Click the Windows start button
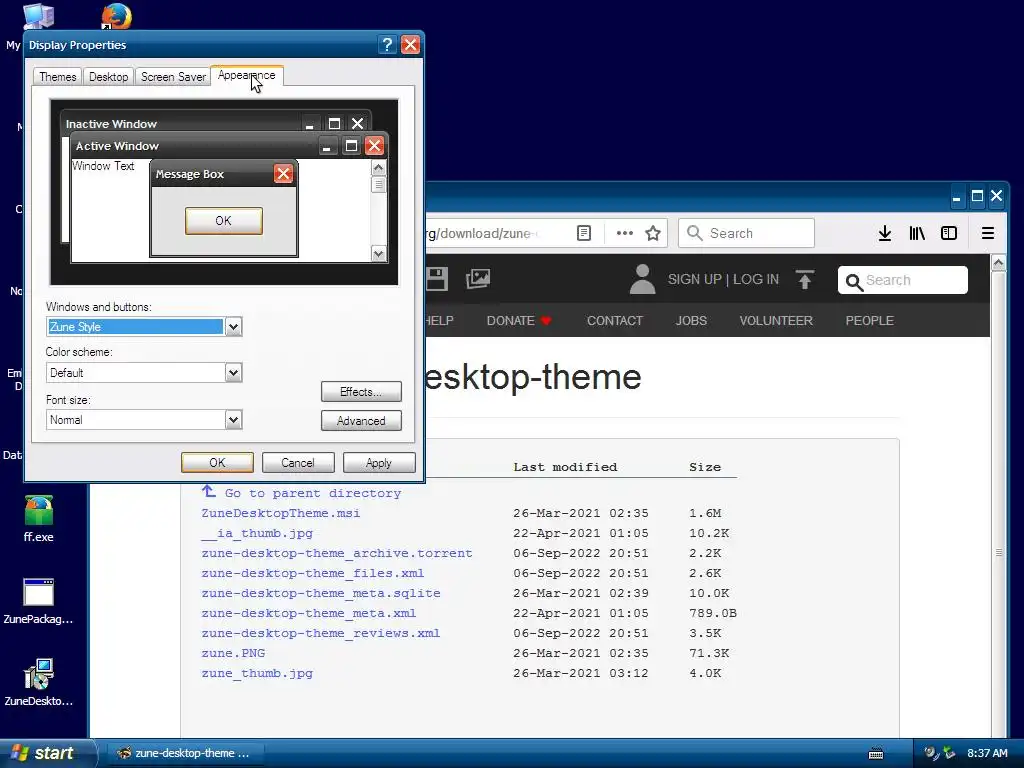Screen dimensions: 1024x768 [x=48, y=753]
